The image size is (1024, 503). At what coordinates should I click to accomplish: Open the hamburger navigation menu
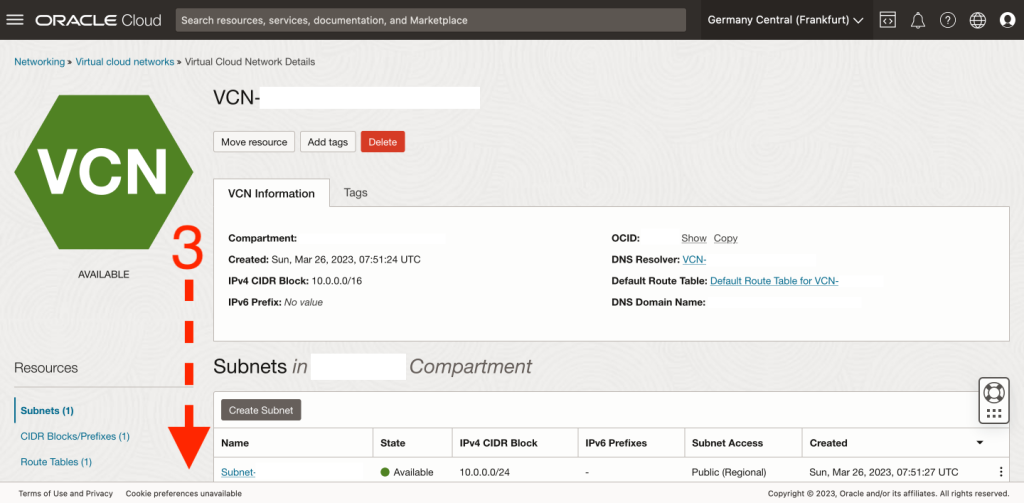pyautogui.click(x=15, y=20)
